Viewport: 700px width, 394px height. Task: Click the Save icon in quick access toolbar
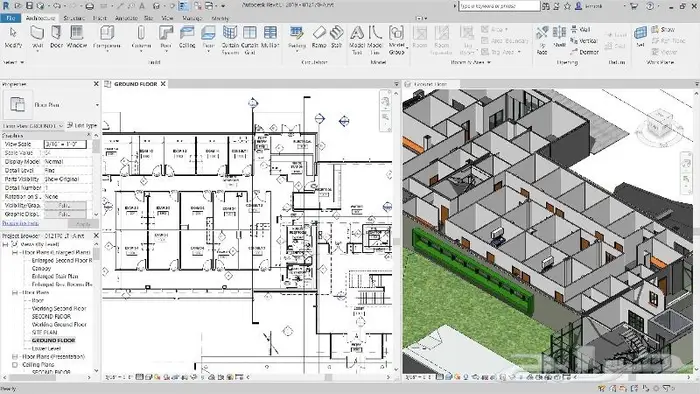tap(29, 6)
